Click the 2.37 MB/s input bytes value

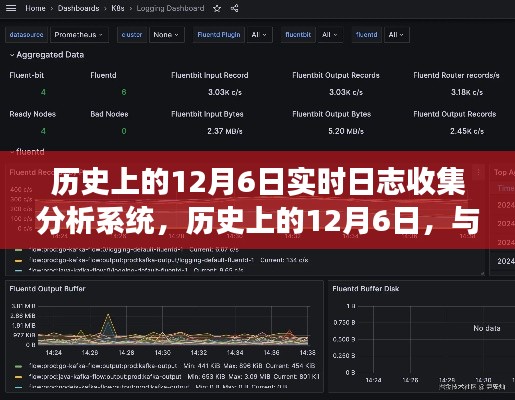point(225,131)
